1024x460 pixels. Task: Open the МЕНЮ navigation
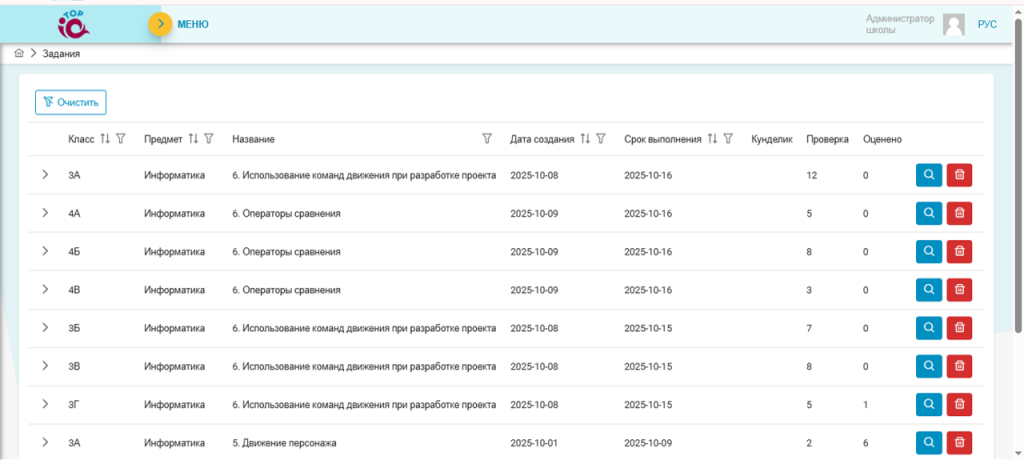coord(193,24)
